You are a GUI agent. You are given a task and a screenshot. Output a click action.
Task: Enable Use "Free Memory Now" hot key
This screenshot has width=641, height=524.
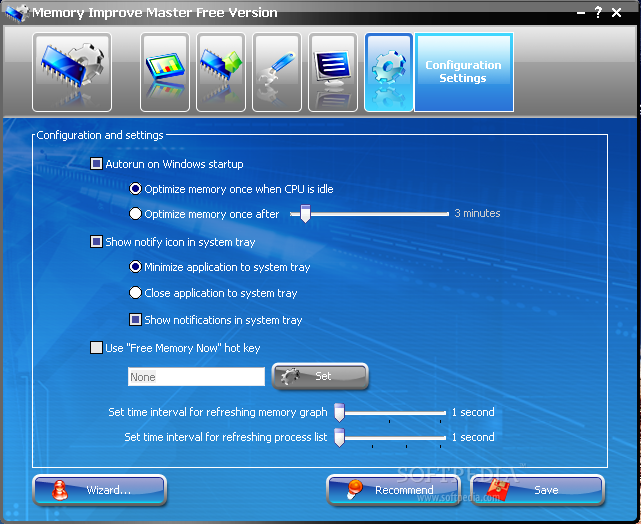(x=96, y=348)
